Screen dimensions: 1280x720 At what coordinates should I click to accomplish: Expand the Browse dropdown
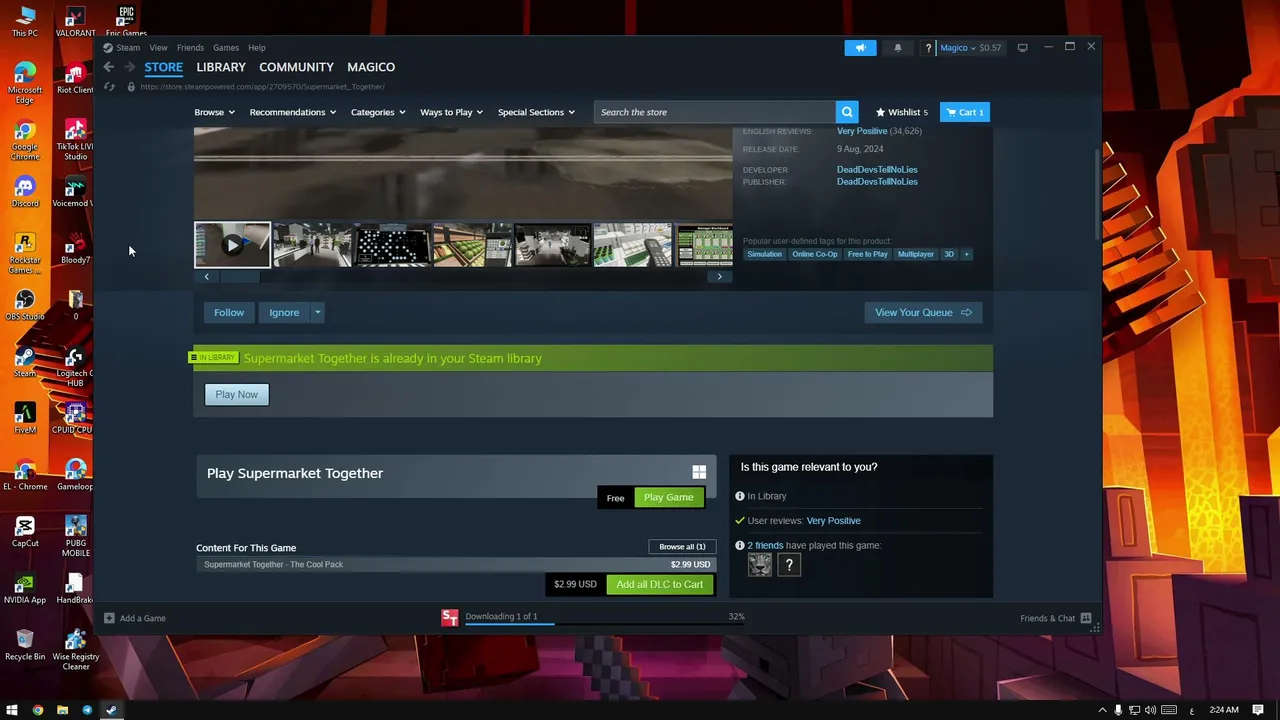[214, 112]
